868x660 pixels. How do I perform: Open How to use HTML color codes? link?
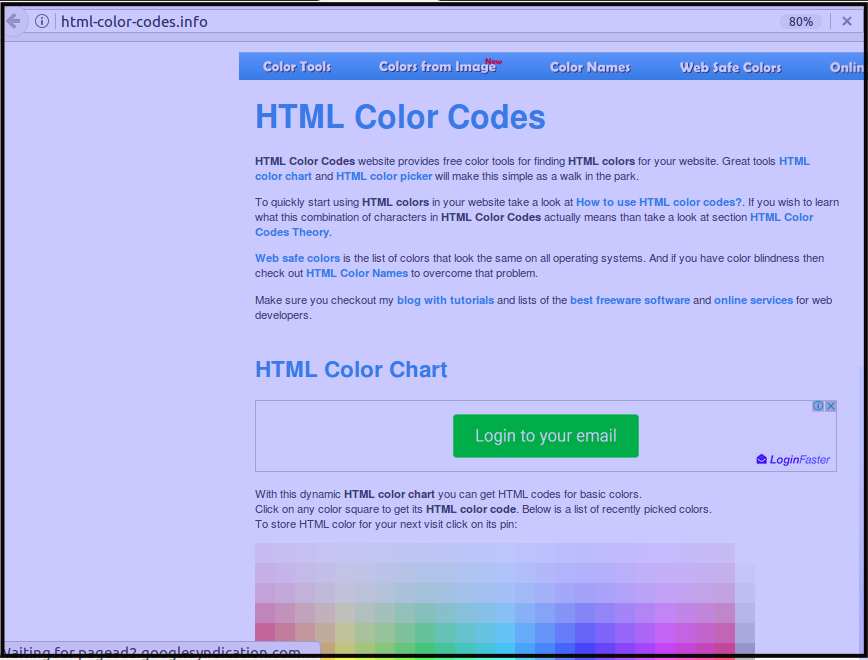(x=659, y=202)
